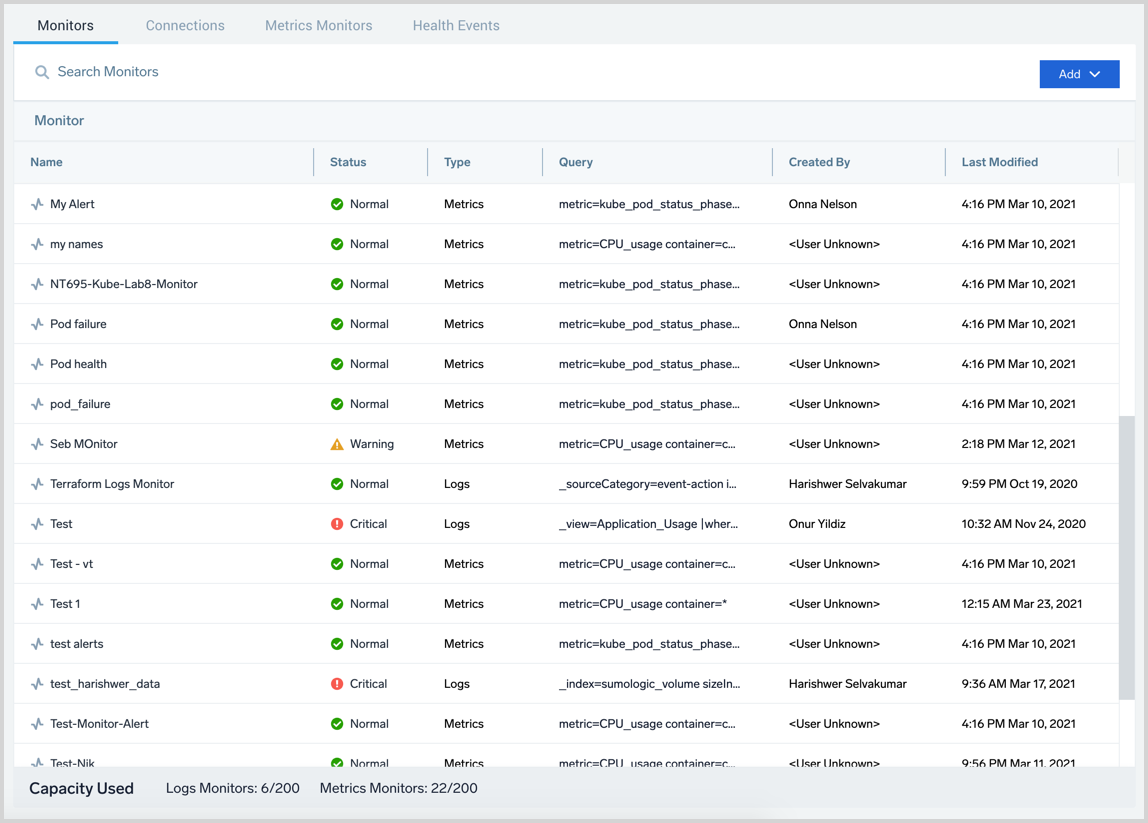Click the red Critical icon on Test row
This screenshot has width=1148, height=823.
pos(337,524)
